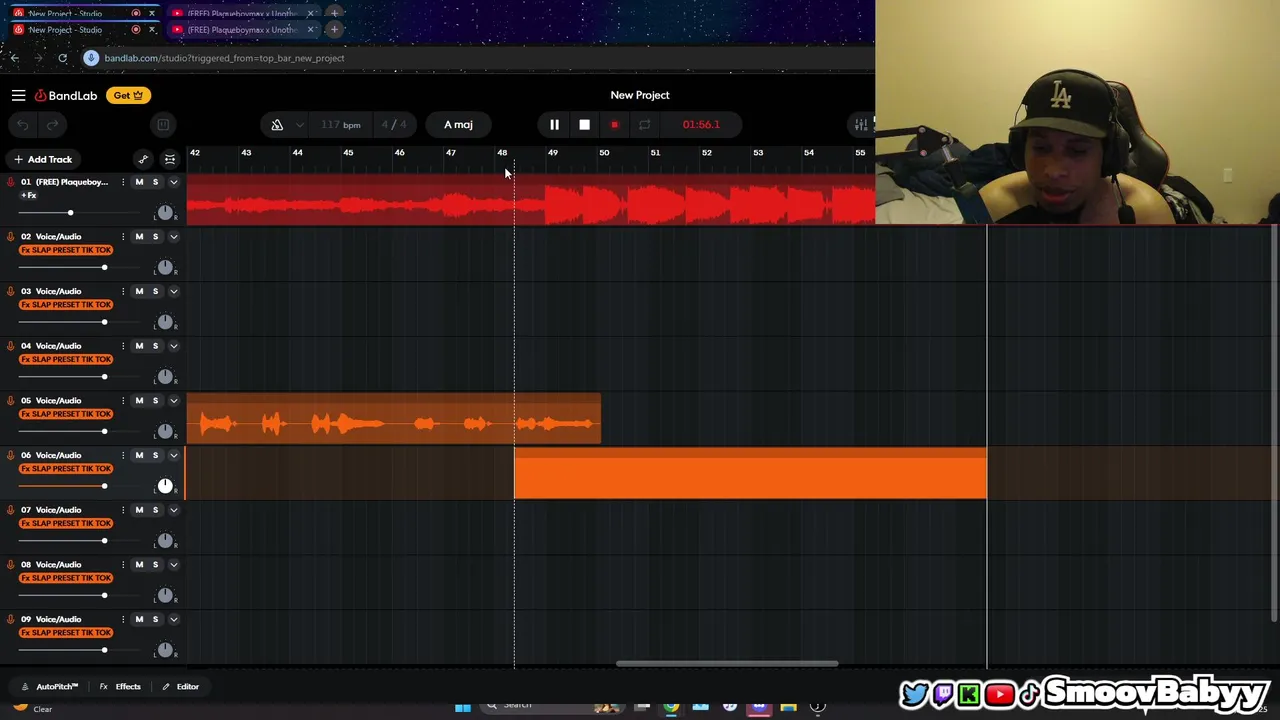Click the Add Track button
This screenshot has width=1280, height=720.
tap(42, 159)
